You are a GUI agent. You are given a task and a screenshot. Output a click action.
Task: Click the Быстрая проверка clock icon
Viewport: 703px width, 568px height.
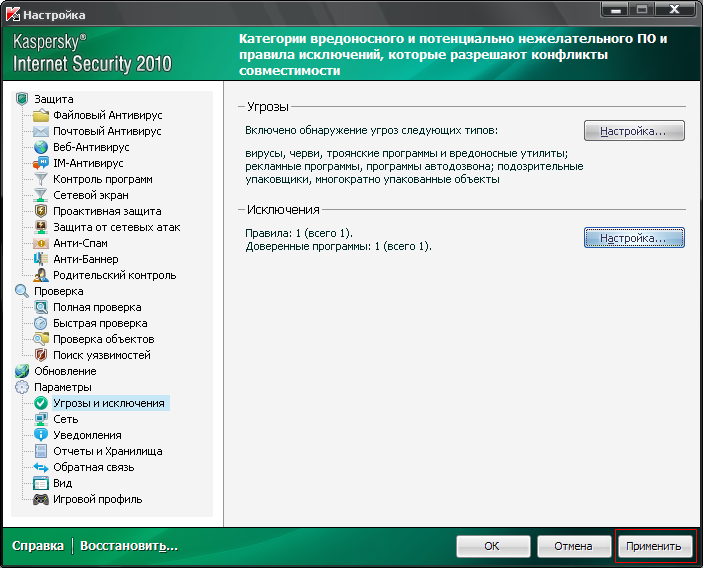click(x=41, y=323)
